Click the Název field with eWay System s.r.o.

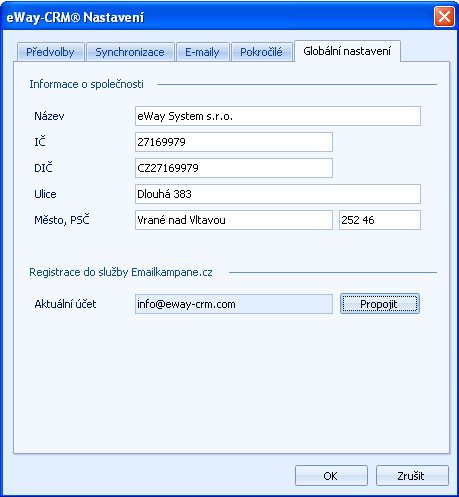[278, 116]
